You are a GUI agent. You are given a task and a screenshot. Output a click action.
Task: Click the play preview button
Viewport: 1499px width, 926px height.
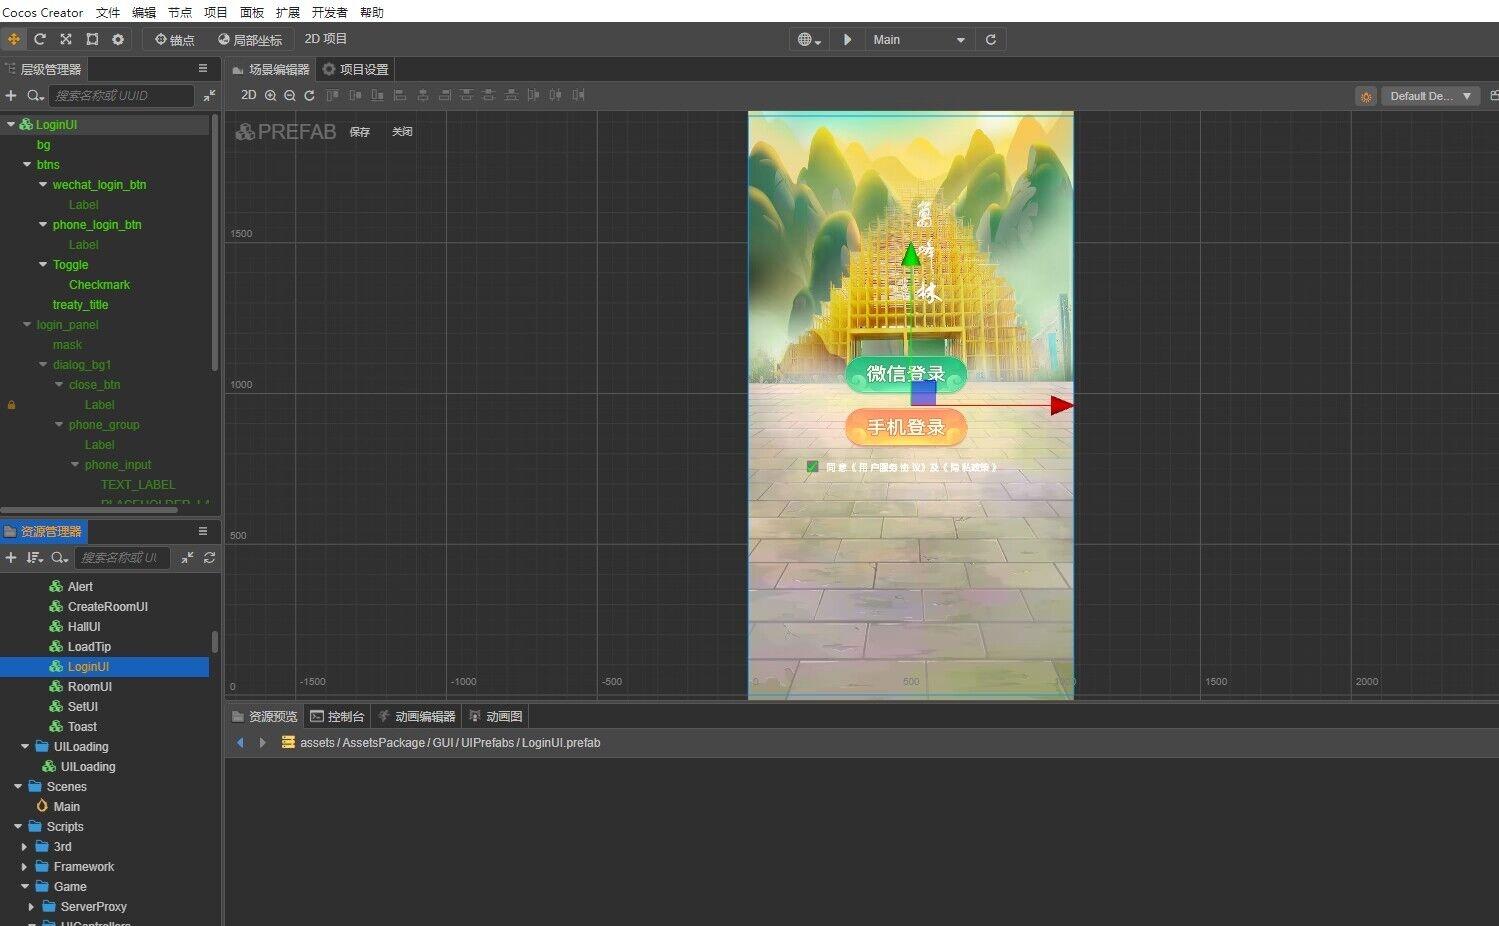pos(847,39)
